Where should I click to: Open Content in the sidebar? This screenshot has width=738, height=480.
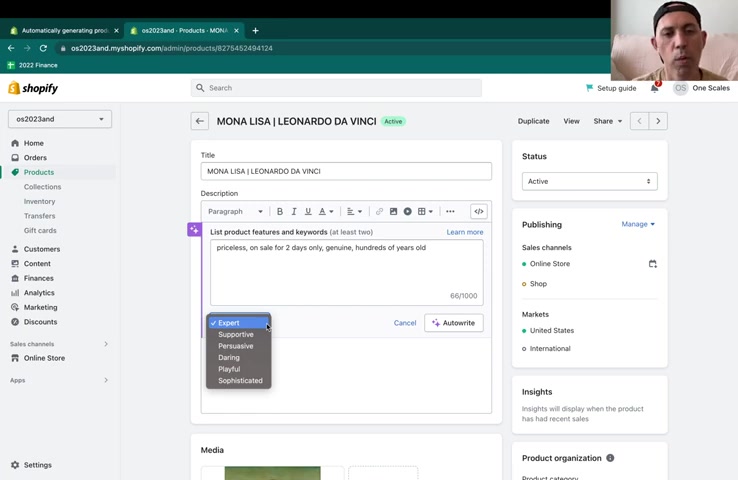pos(37,264)
